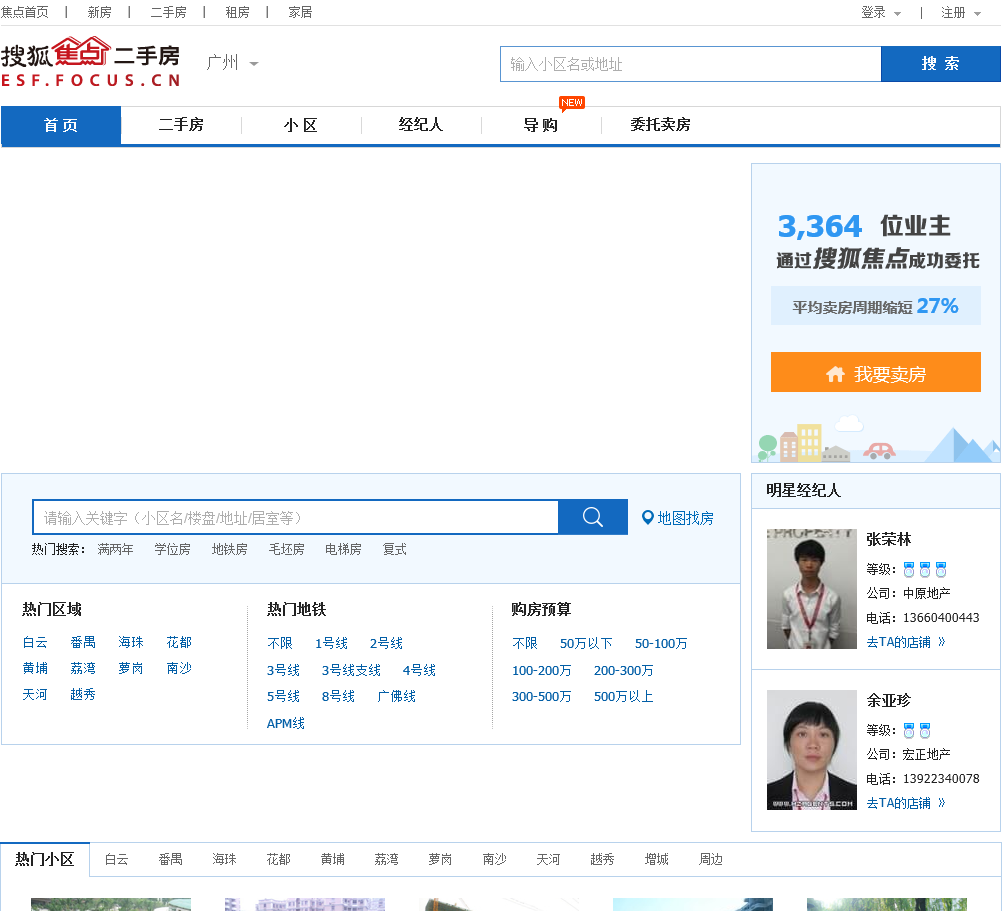Viewport: 1002px width, 911px height.
Task: Click the 租房 top link
Action: [237, 13]
